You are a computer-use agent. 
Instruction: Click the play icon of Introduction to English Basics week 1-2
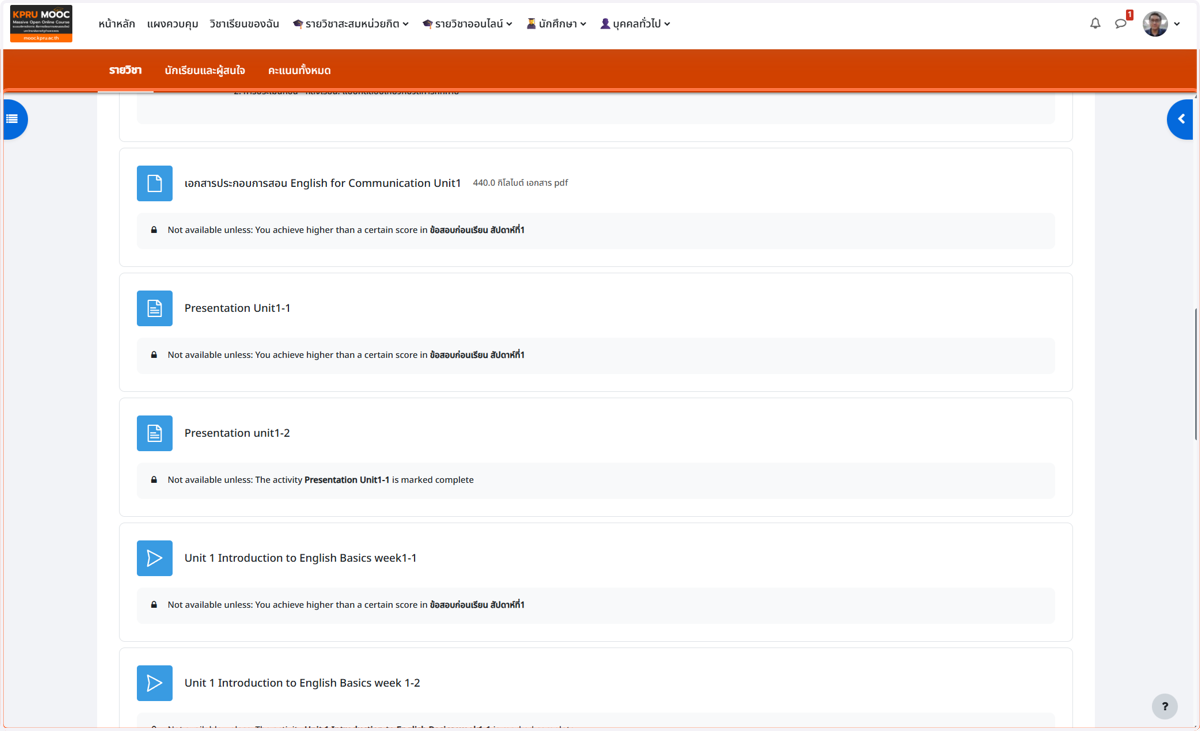tap(154, 683)
